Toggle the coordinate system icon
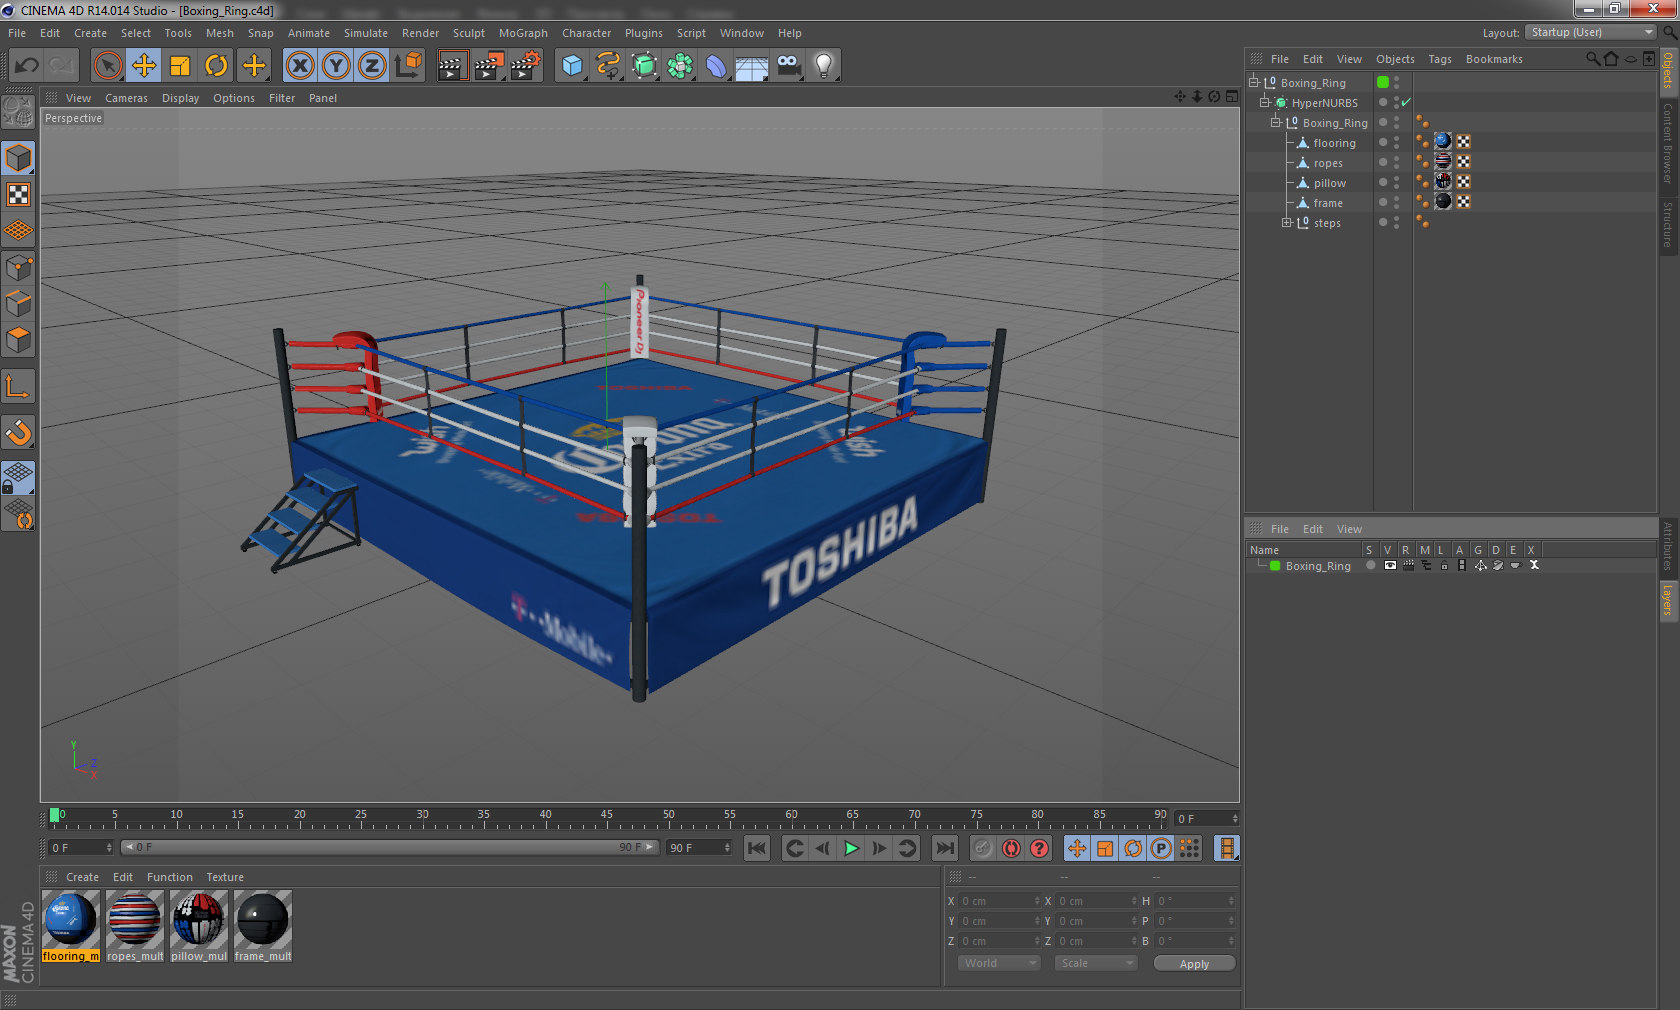This screenshot has height=1010, width=1680. coord(408,66)
